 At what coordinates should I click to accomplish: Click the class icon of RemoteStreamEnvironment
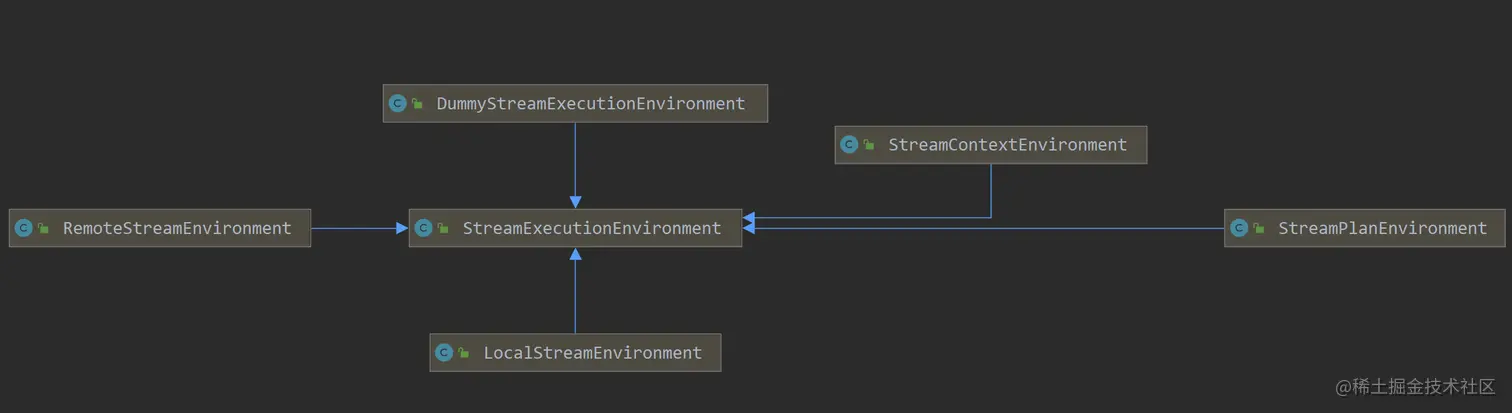(23, 228)
